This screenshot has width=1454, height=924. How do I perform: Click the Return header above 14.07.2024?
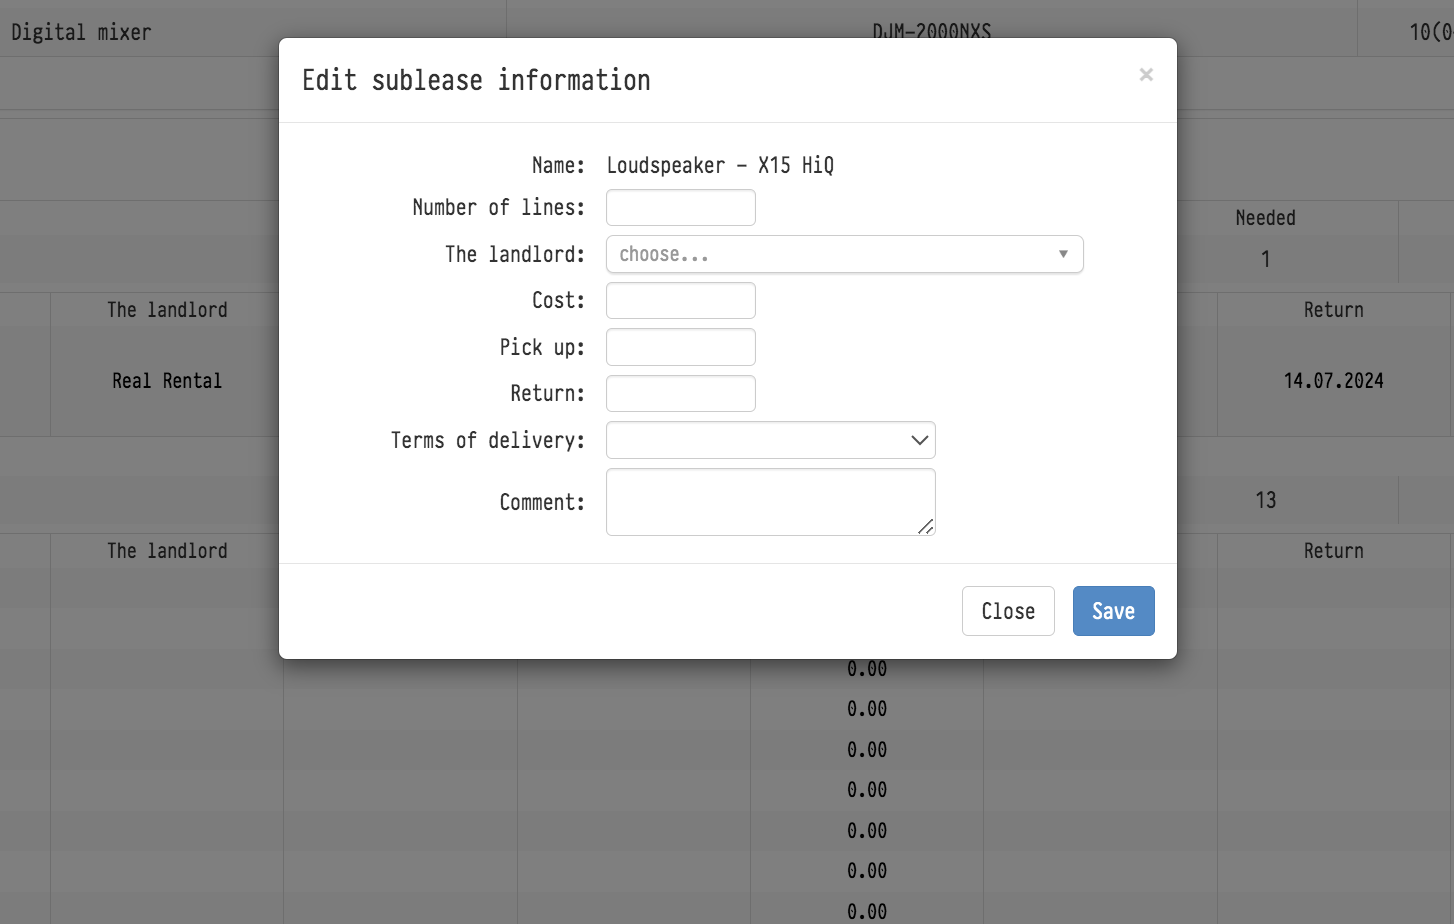[x=1333, y=310]
